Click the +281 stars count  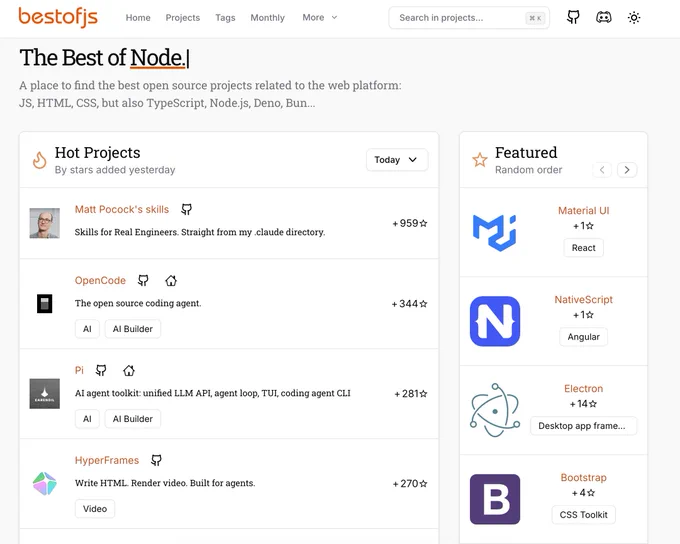click(410, 393)
